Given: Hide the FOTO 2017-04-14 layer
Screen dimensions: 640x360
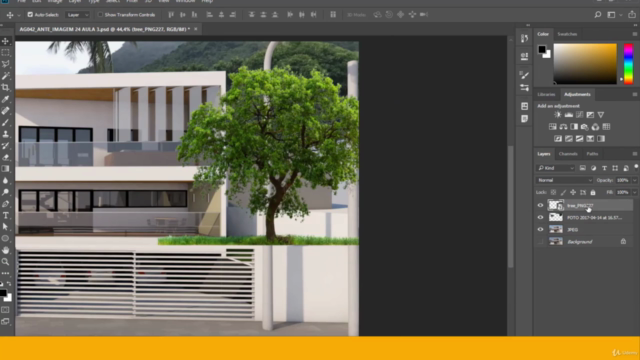Looking at the screenshot, I should pyautogui.click(x=540, y=218).
